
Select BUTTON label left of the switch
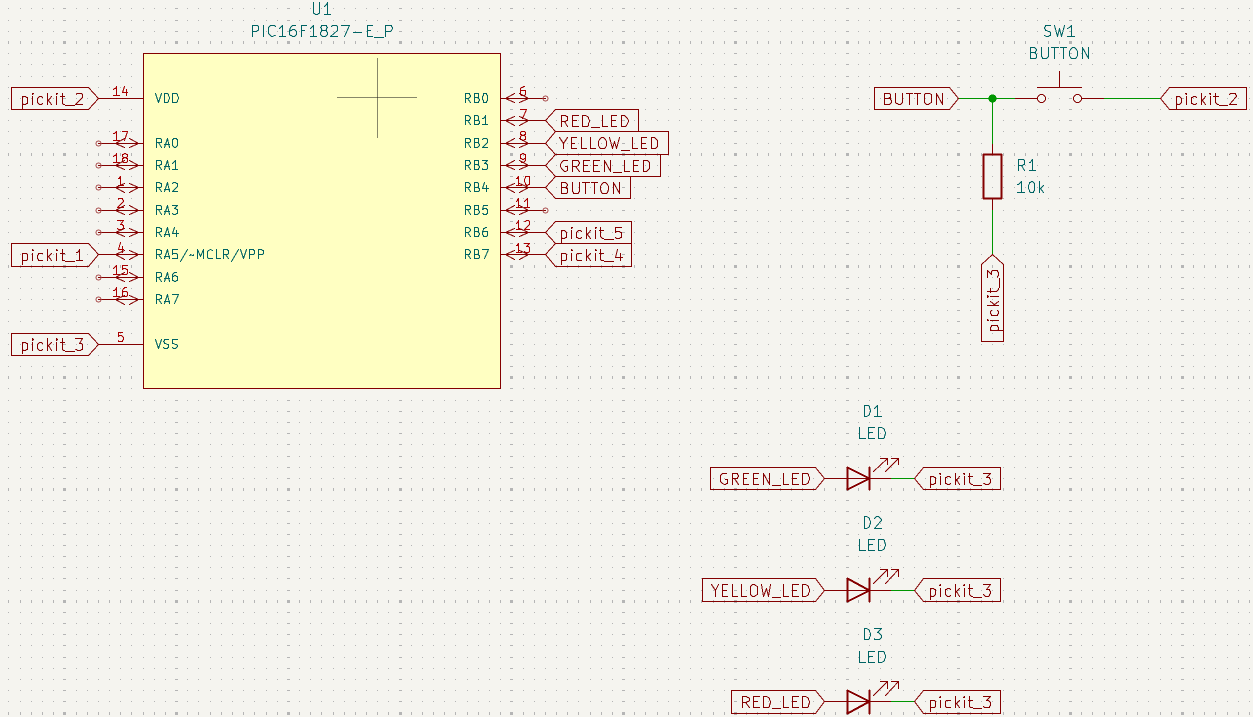pos(915,99)
